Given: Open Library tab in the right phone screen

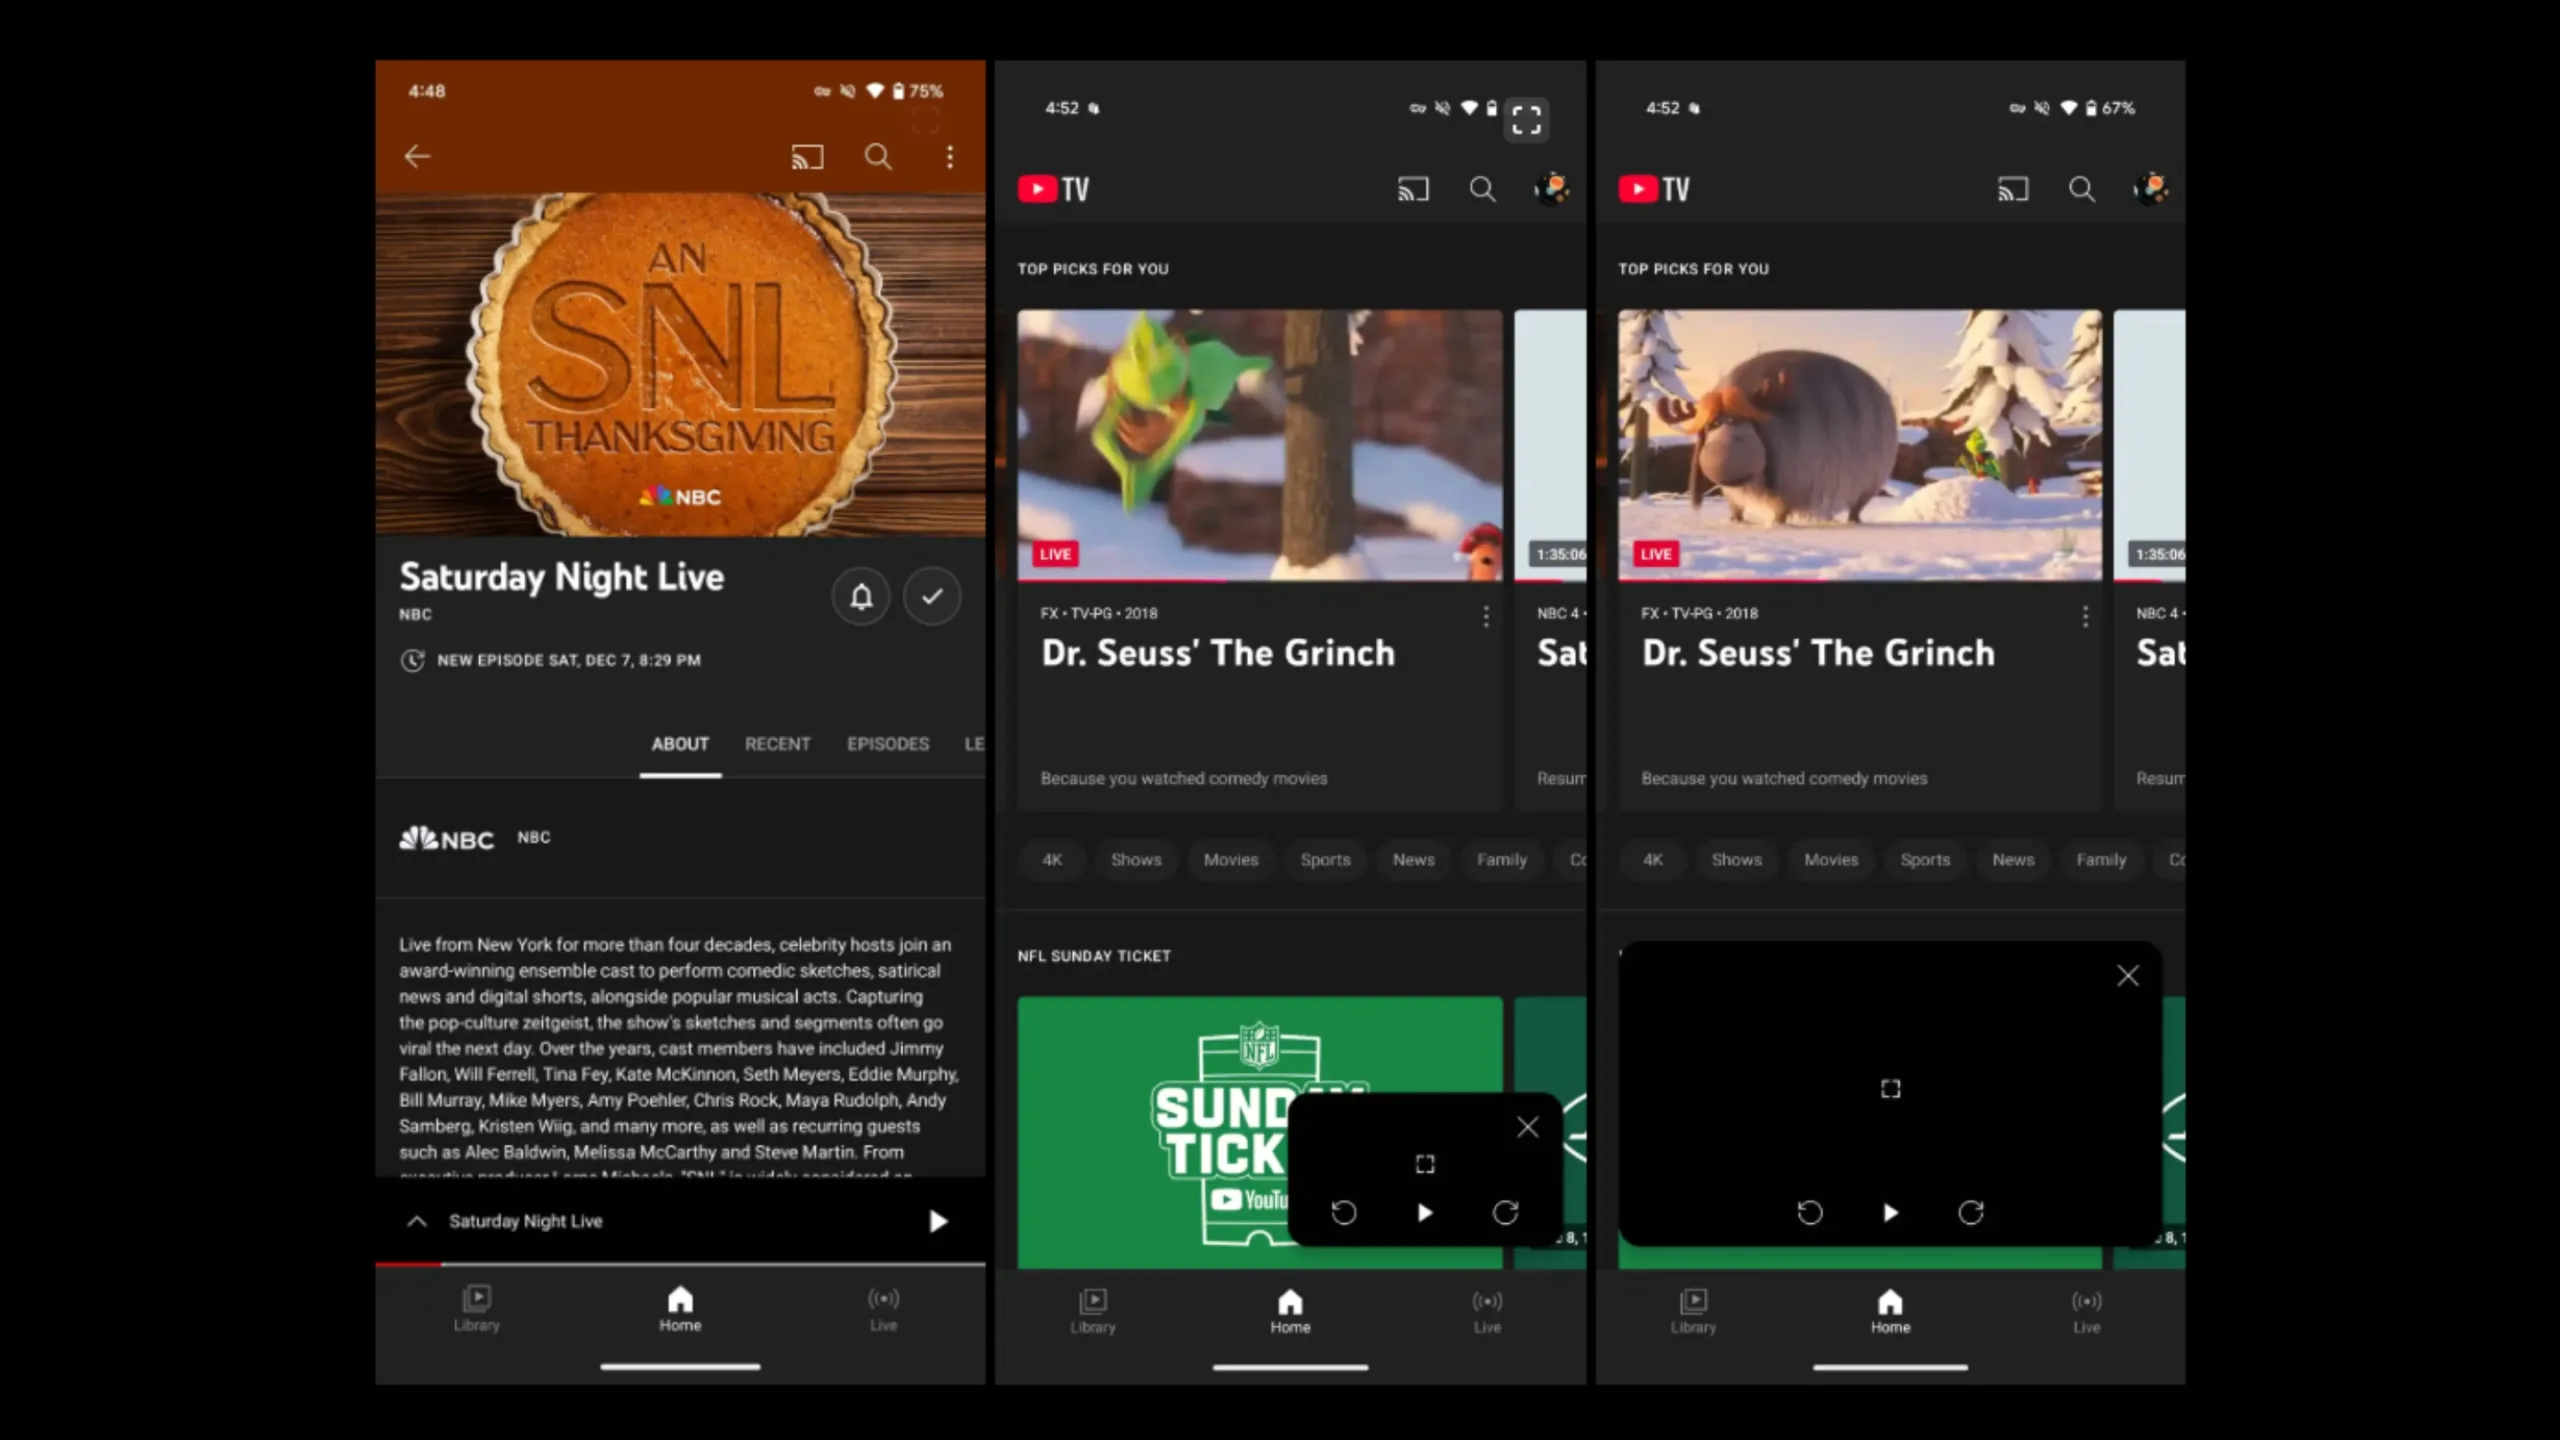Looking at the screenshot, I should point(1693,1311).
